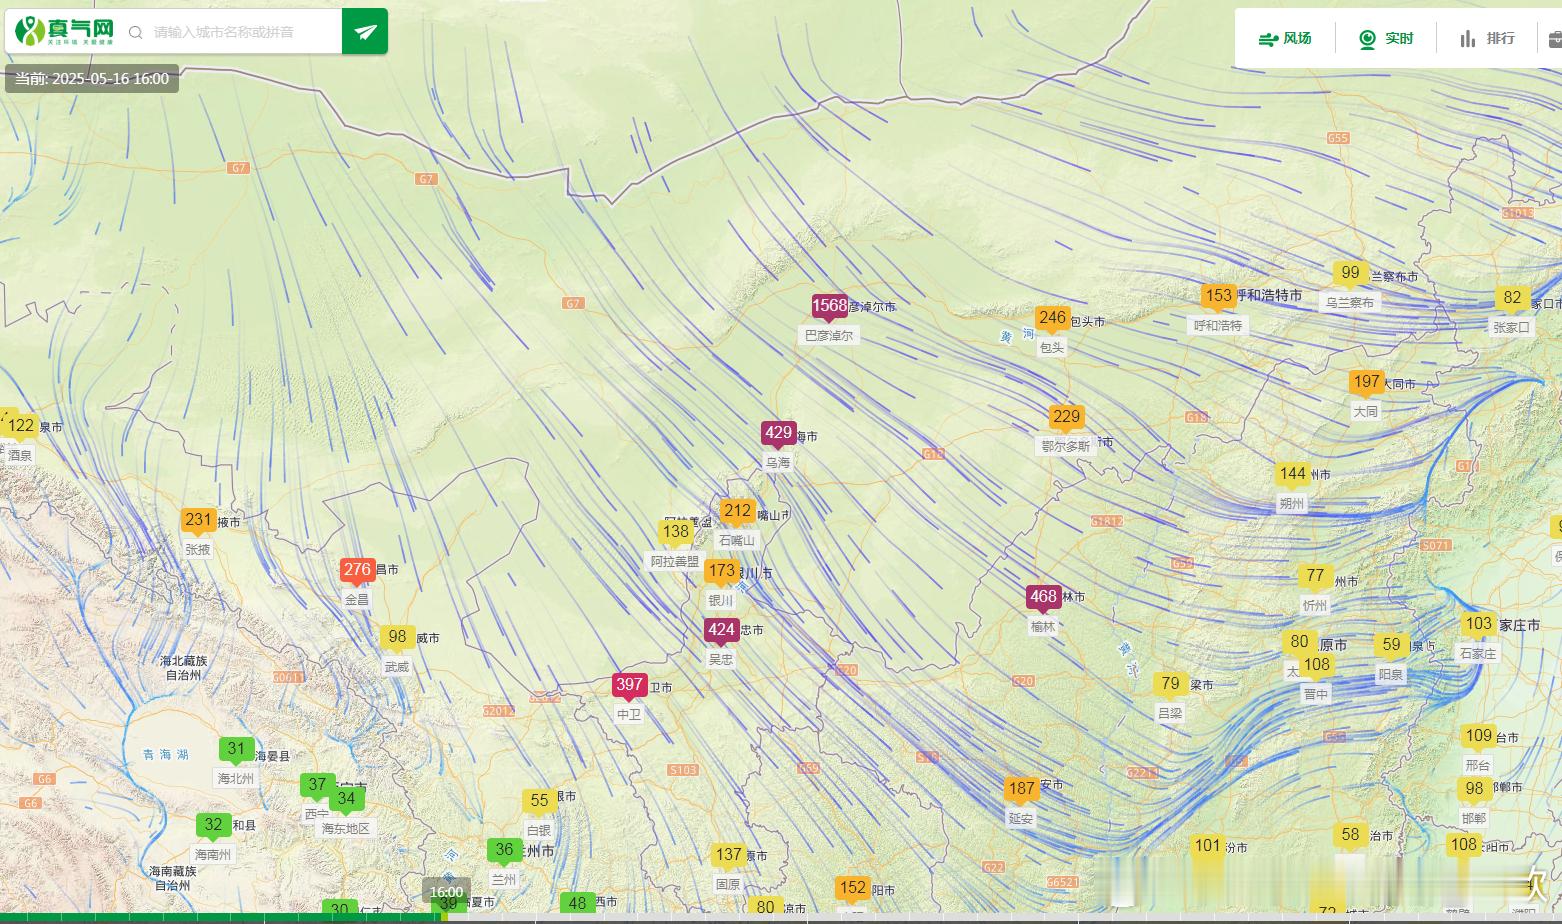Select the 138 marker at 阿拉善盟
1562x924 pixels.
pyautogui.click(x=676, y=532)
